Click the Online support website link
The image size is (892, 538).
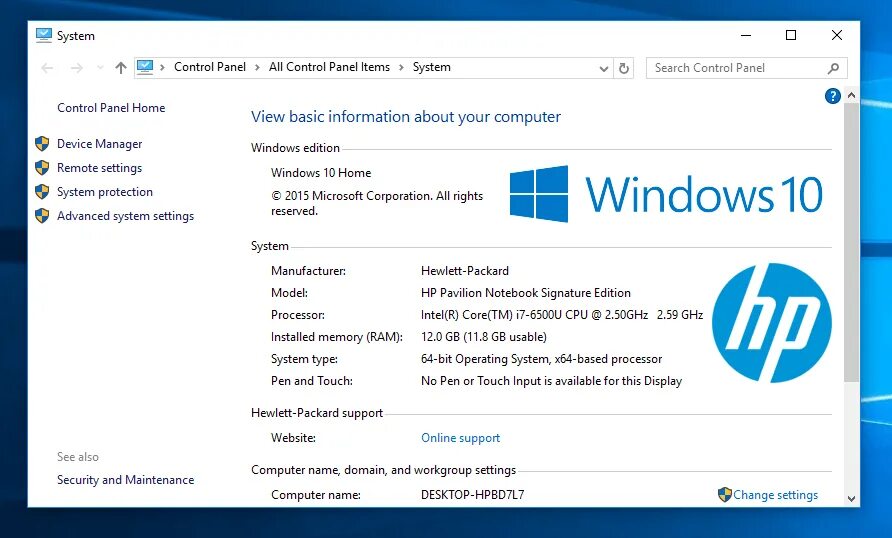pyautogui.click(x=460, y=438)
